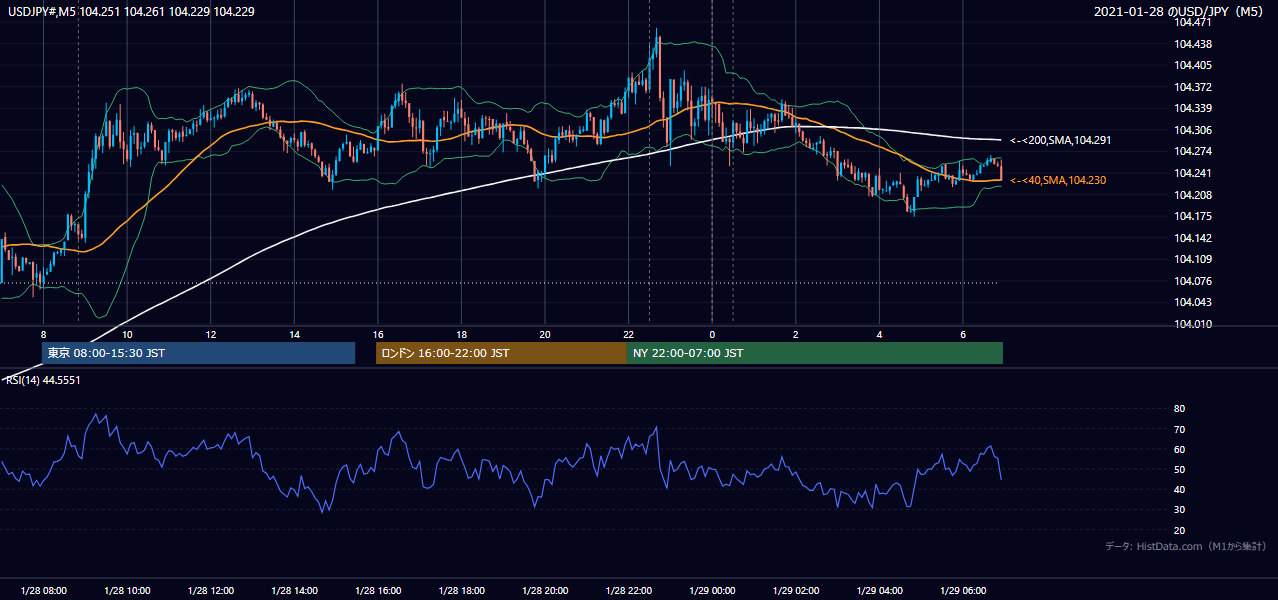1278x600 pixels.
Task: Click the 1/29 04:00 time label
Action: click(879, 590)
